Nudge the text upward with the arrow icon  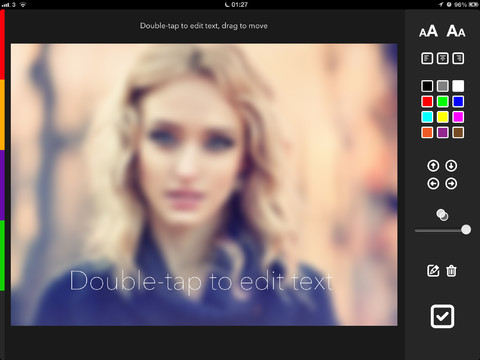tap(433, 166)
